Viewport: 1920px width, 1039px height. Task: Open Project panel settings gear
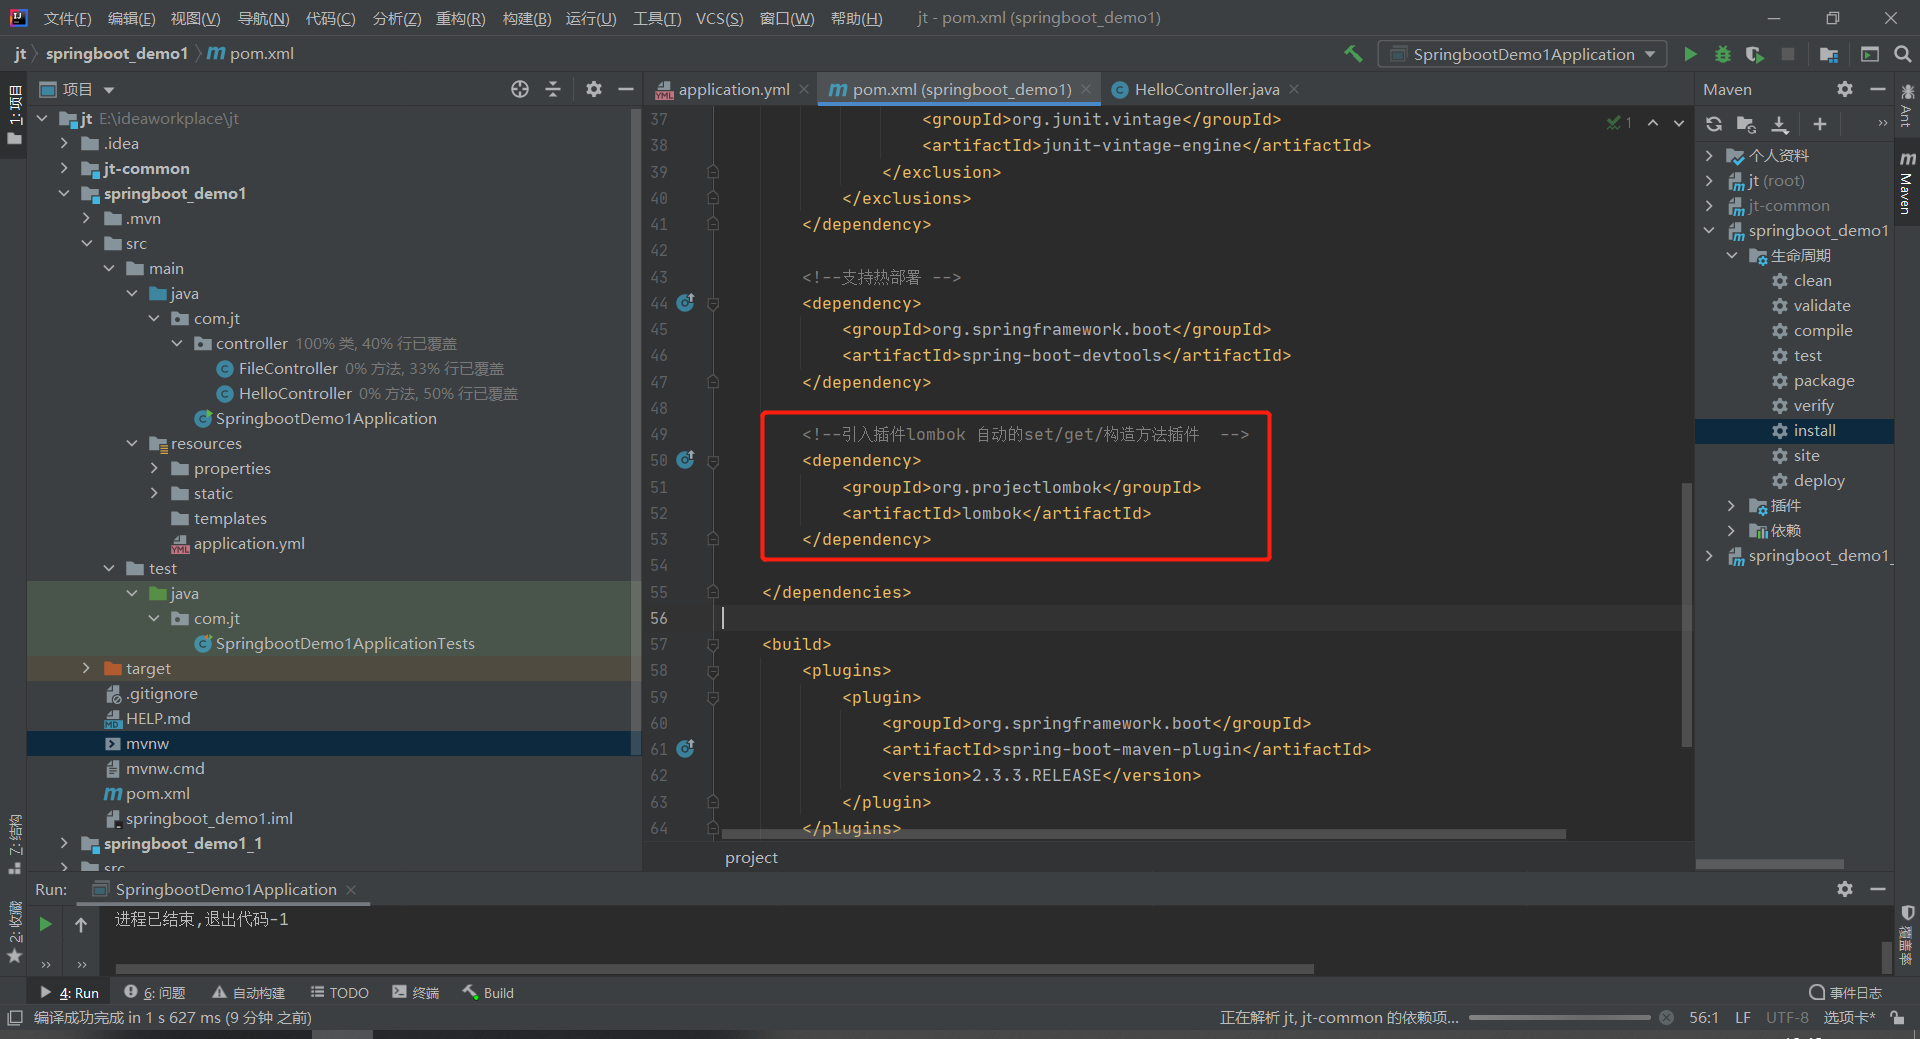point(594,89)
